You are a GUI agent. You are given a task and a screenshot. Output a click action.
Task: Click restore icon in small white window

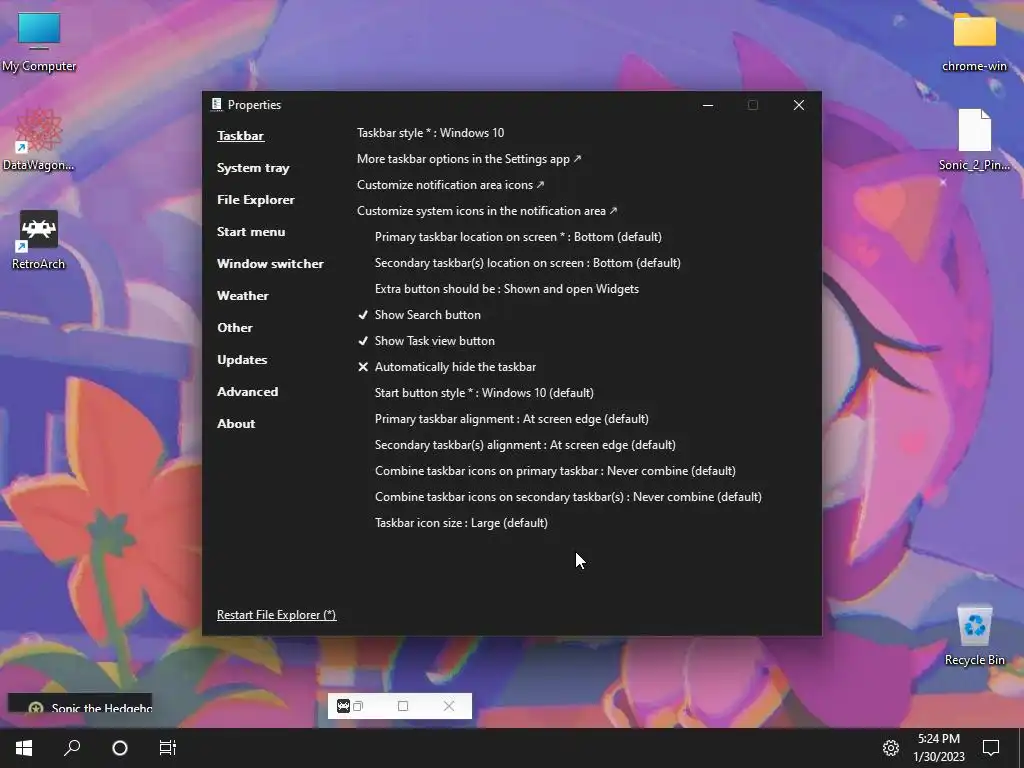pyautogui.click(x=358, y=706)
